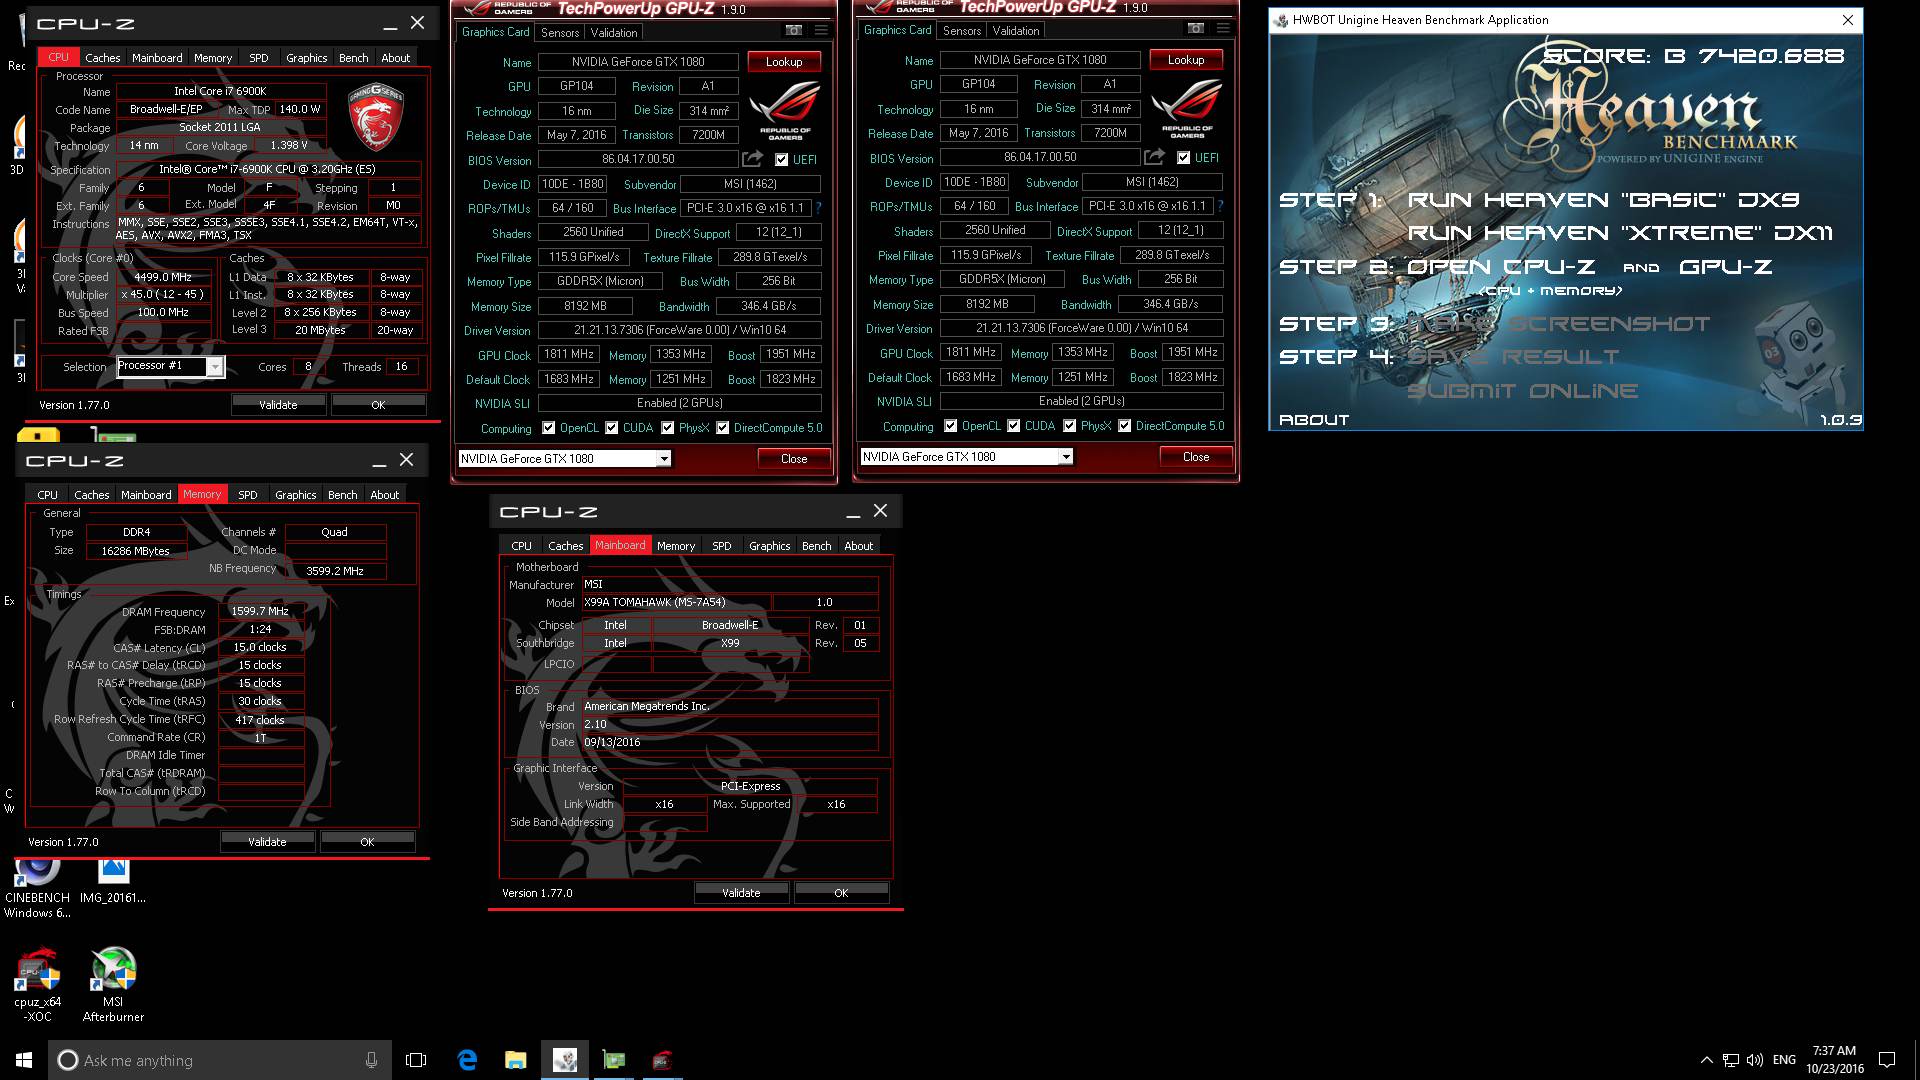Open the hamburger menu in left GPU-Z window

pyautogui.click(x=821, y=30)
